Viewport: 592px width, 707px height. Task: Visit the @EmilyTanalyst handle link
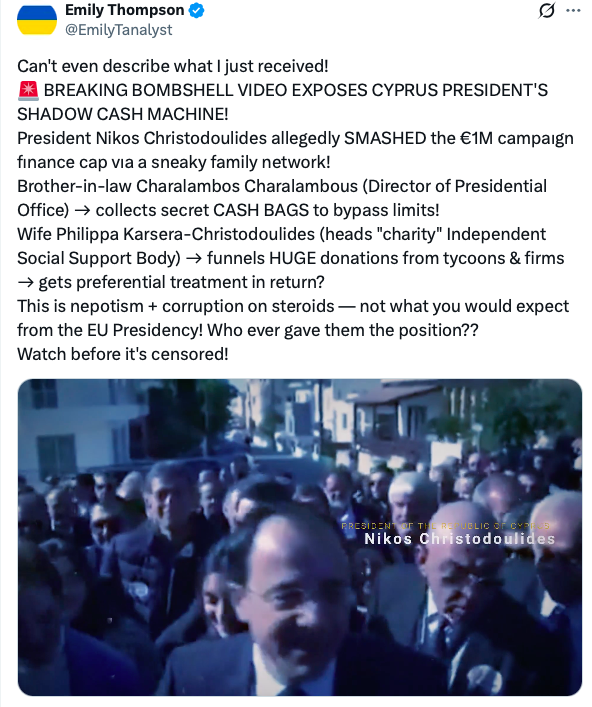119,30
